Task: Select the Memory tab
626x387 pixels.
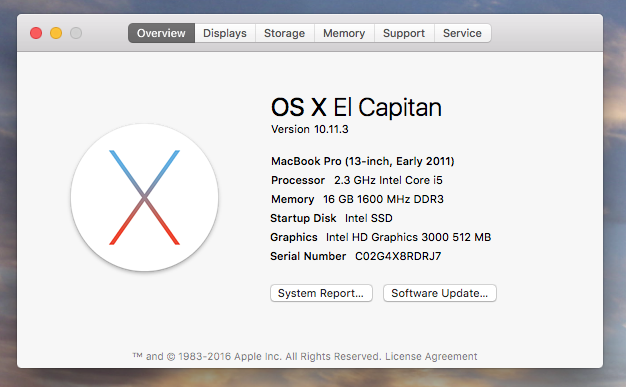Action: (344, 33)
